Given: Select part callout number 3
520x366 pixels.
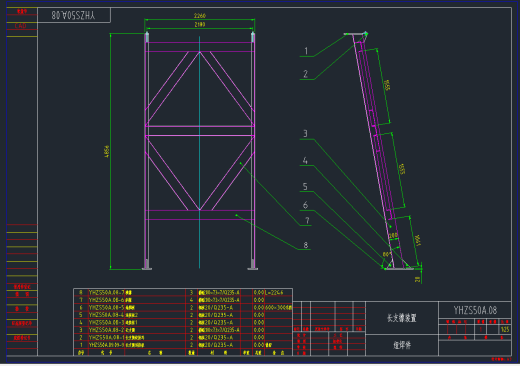Looking at the screenshot, I should pos(305,134).
